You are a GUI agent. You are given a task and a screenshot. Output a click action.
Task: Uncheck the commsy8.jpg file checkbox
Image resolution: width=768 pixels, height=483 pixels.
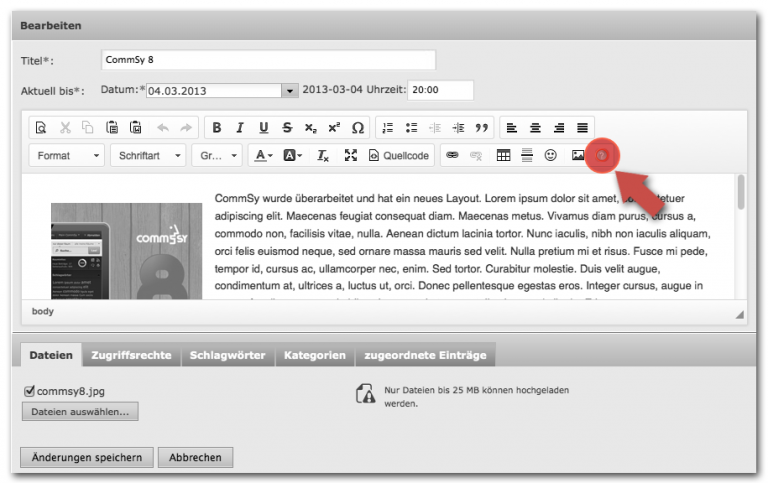29,391
